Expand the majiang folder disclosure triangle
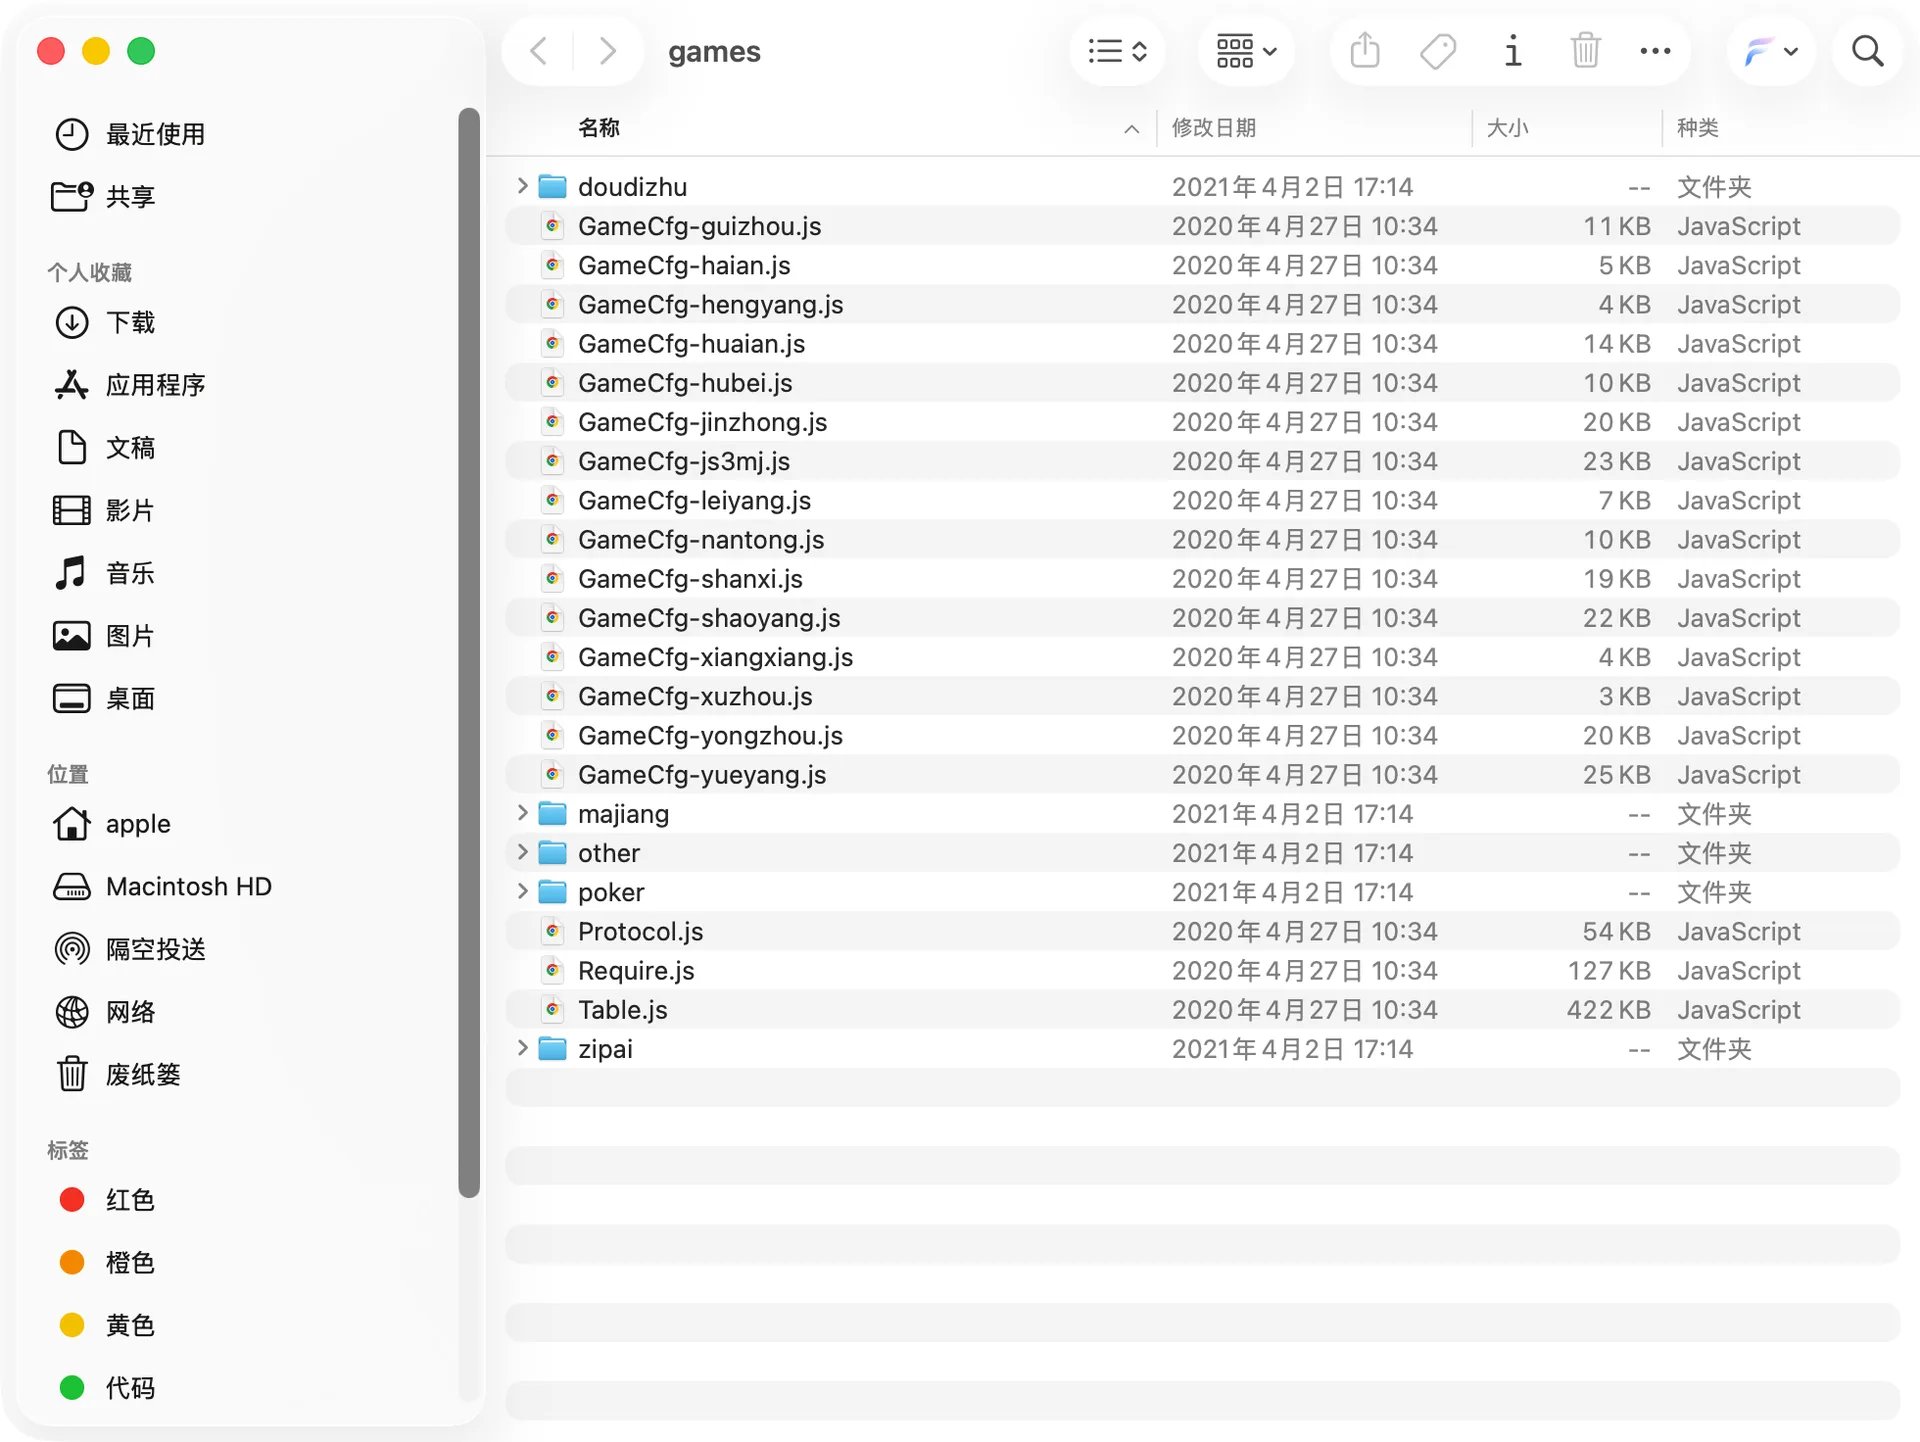Viewport: 1920px width, 1442px height. pyautogui.click(x=521, y=813)
